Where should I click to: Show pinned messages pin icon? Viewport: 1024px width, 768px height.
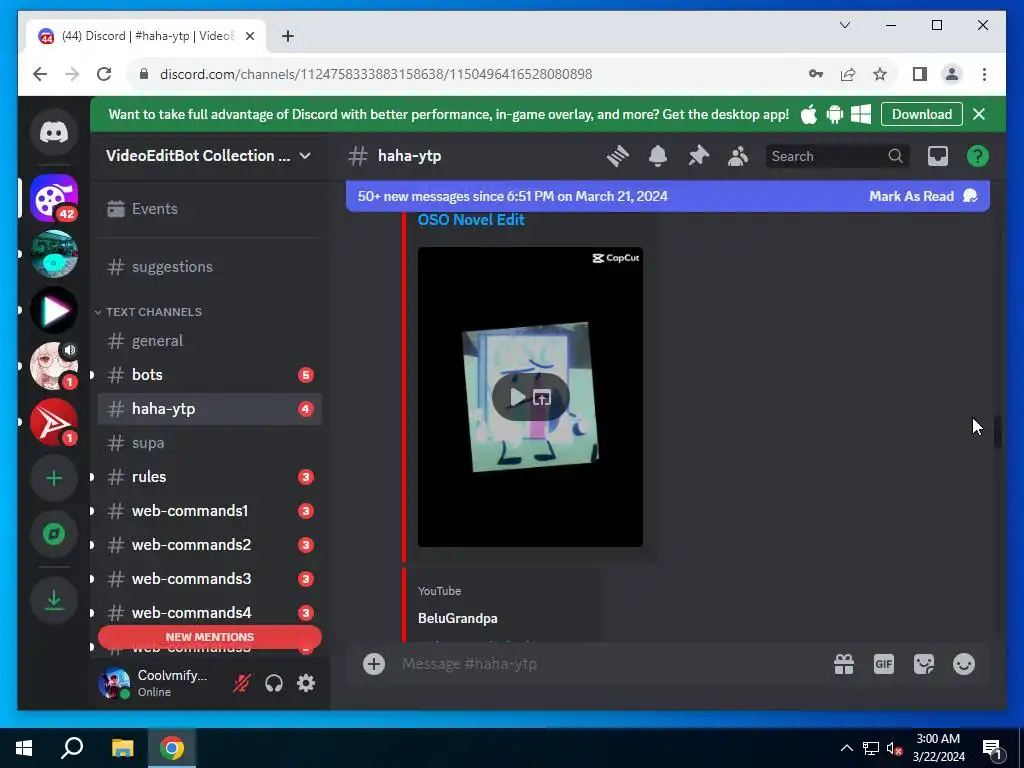click(698, 156)
